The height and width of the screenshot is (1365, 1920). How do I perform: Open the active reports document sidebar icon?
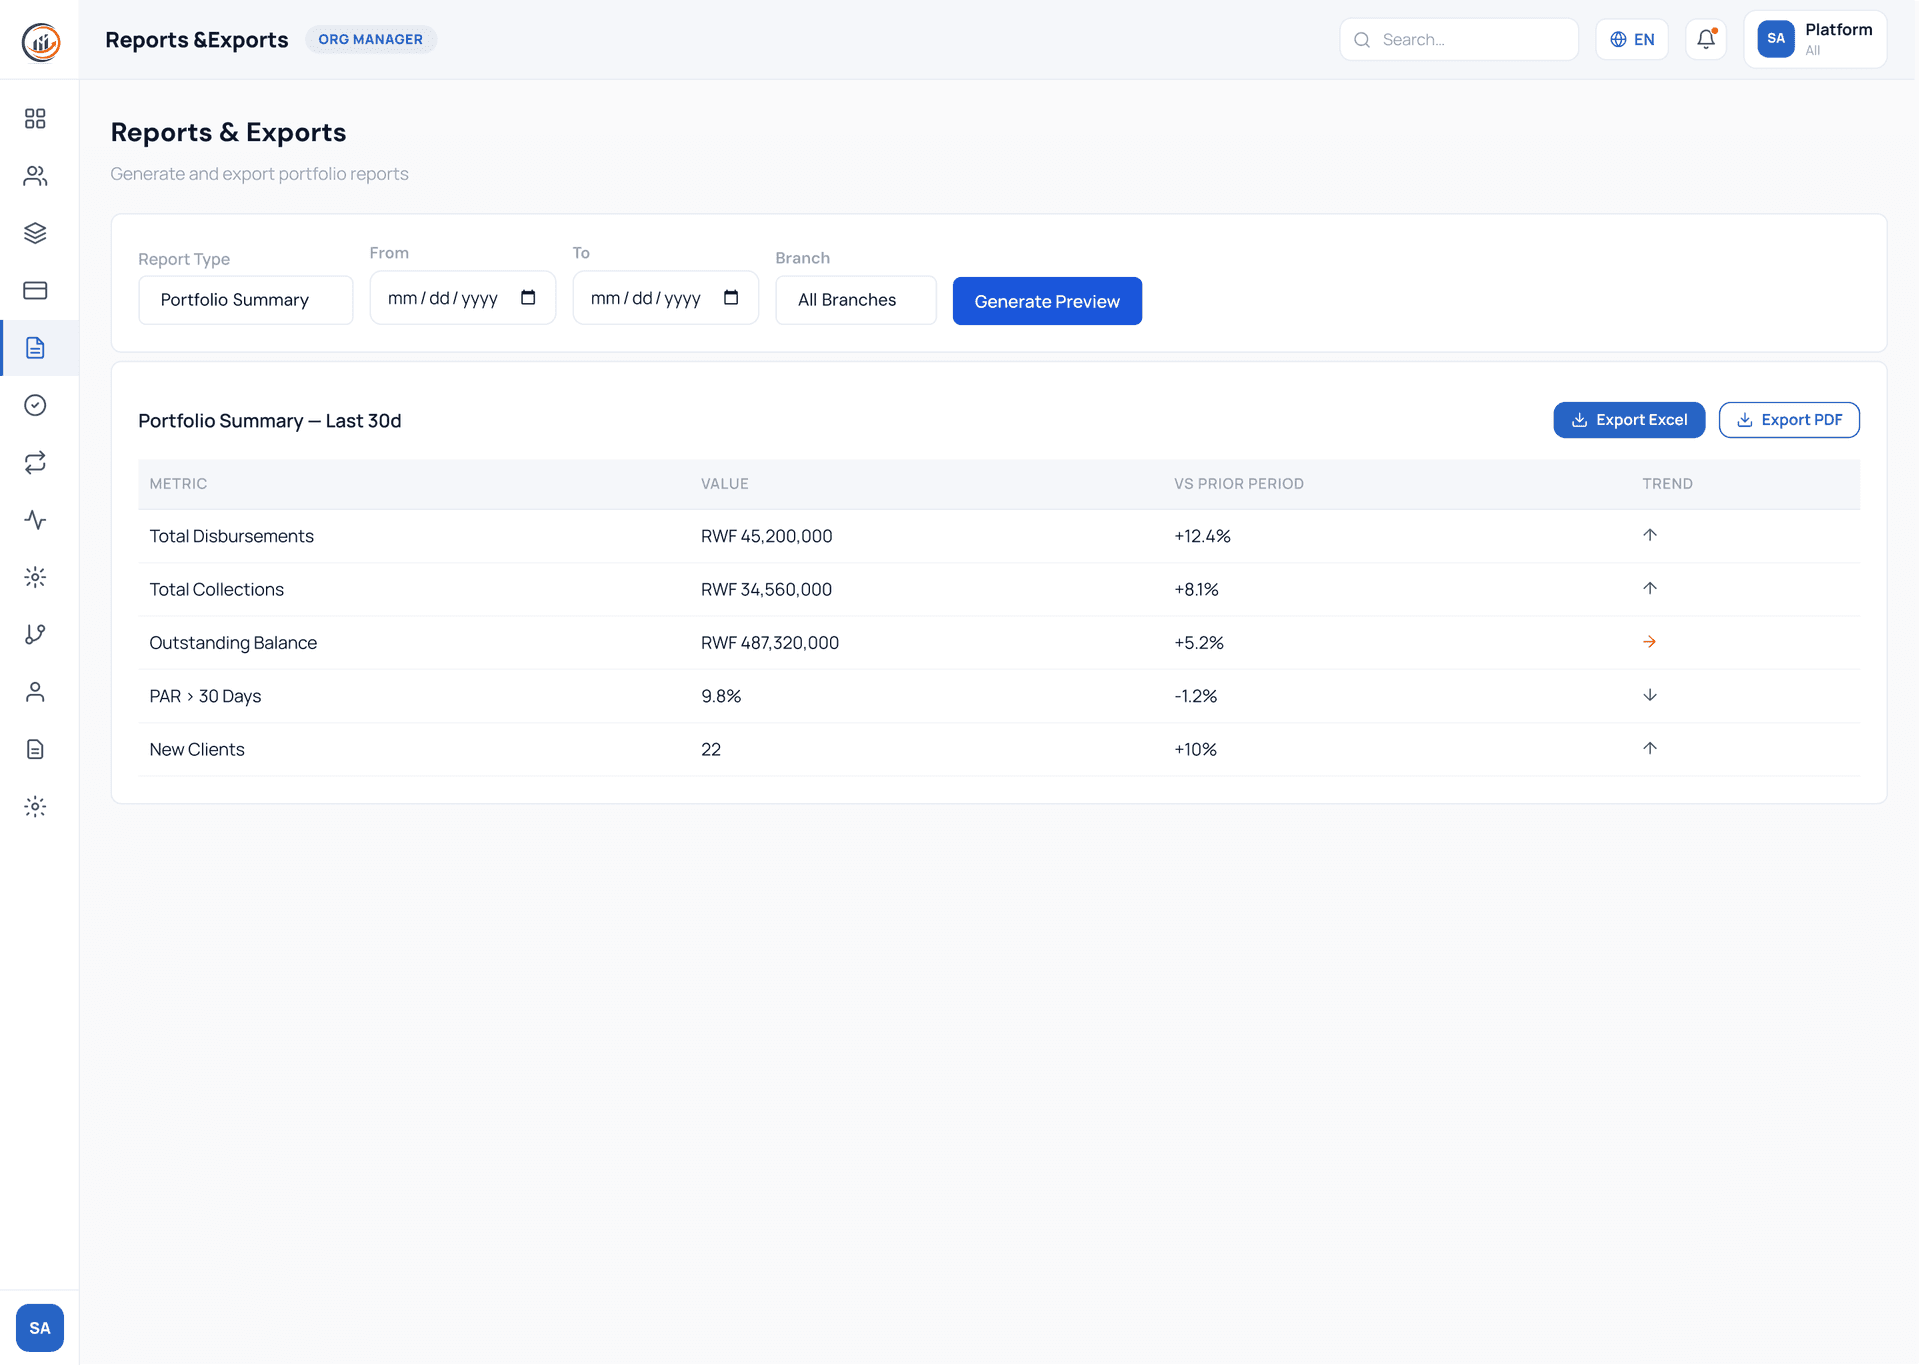coord(35,348)
